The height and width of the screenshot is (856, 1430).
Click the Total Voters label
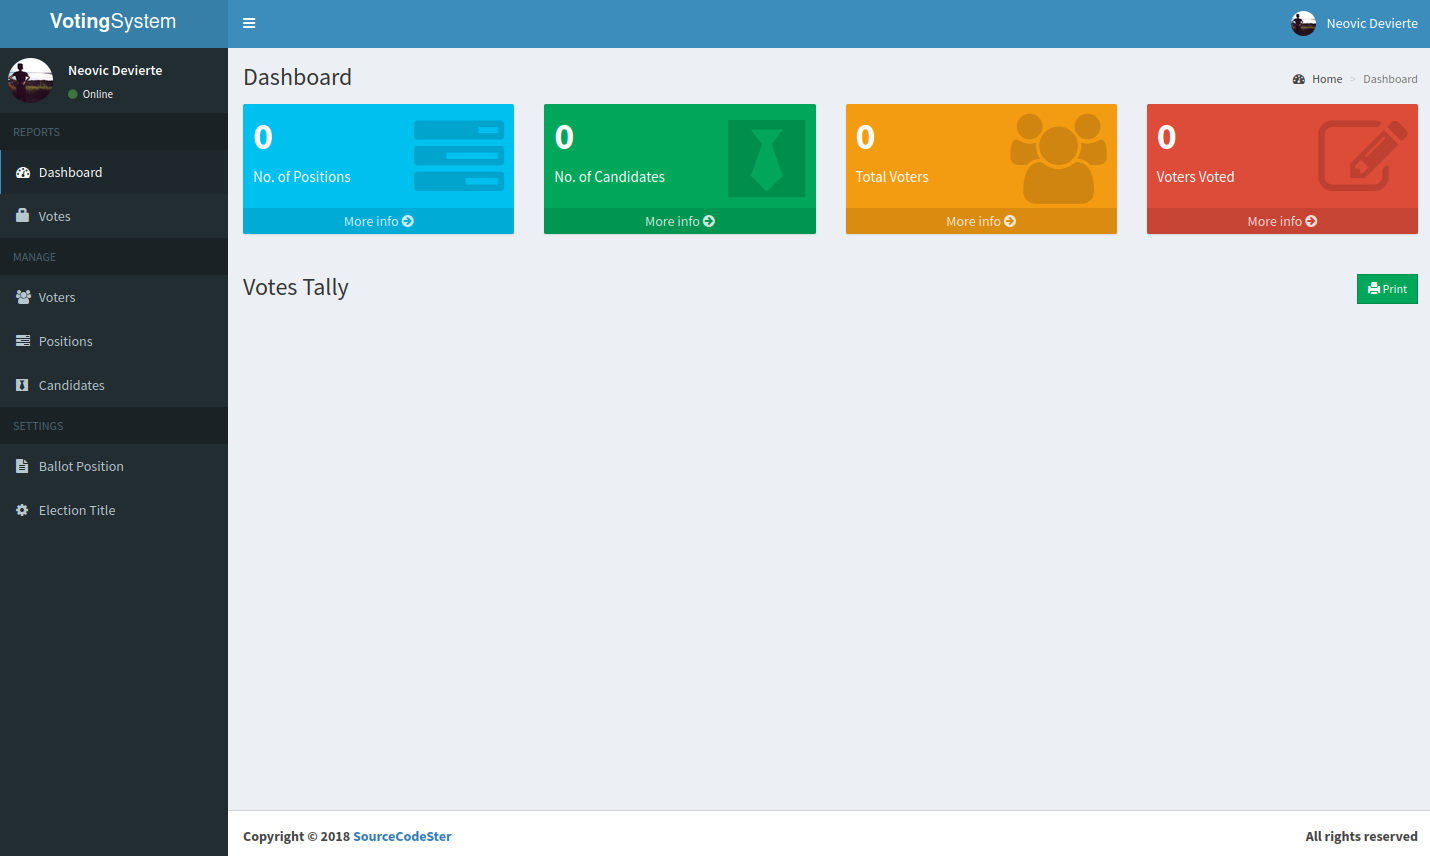point(892,177)
